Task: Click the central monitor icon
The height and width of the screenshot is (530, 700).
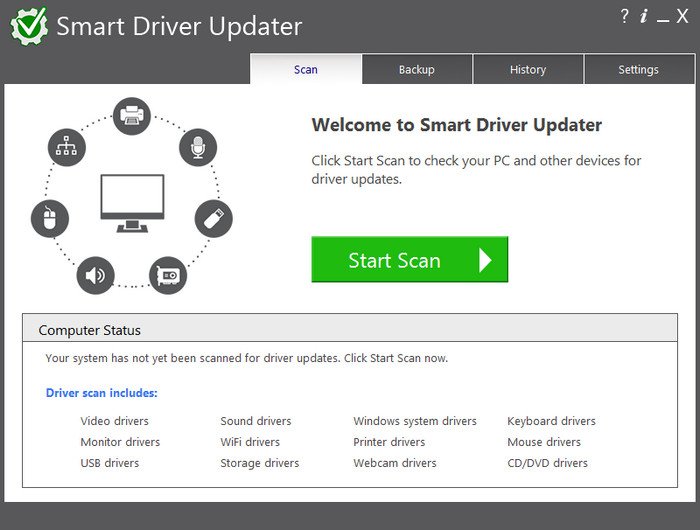Action: tap(132, 203)
